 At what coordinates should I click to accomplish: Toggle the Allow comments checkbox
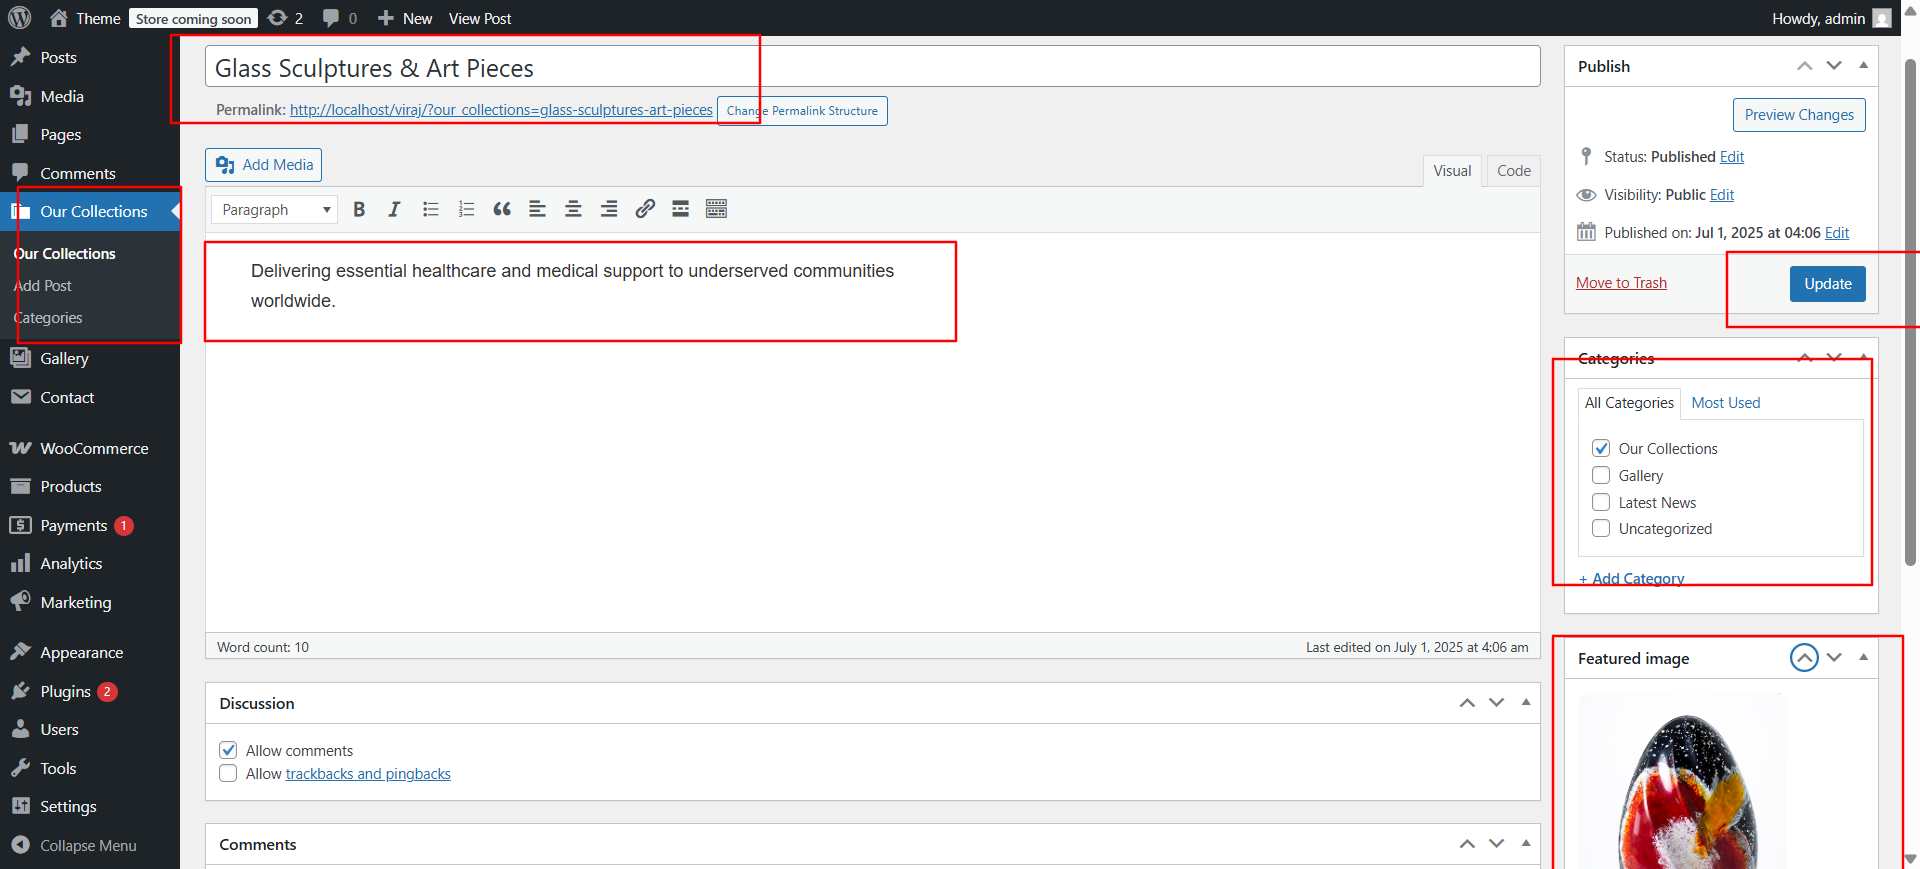click(x=228, y=750)
